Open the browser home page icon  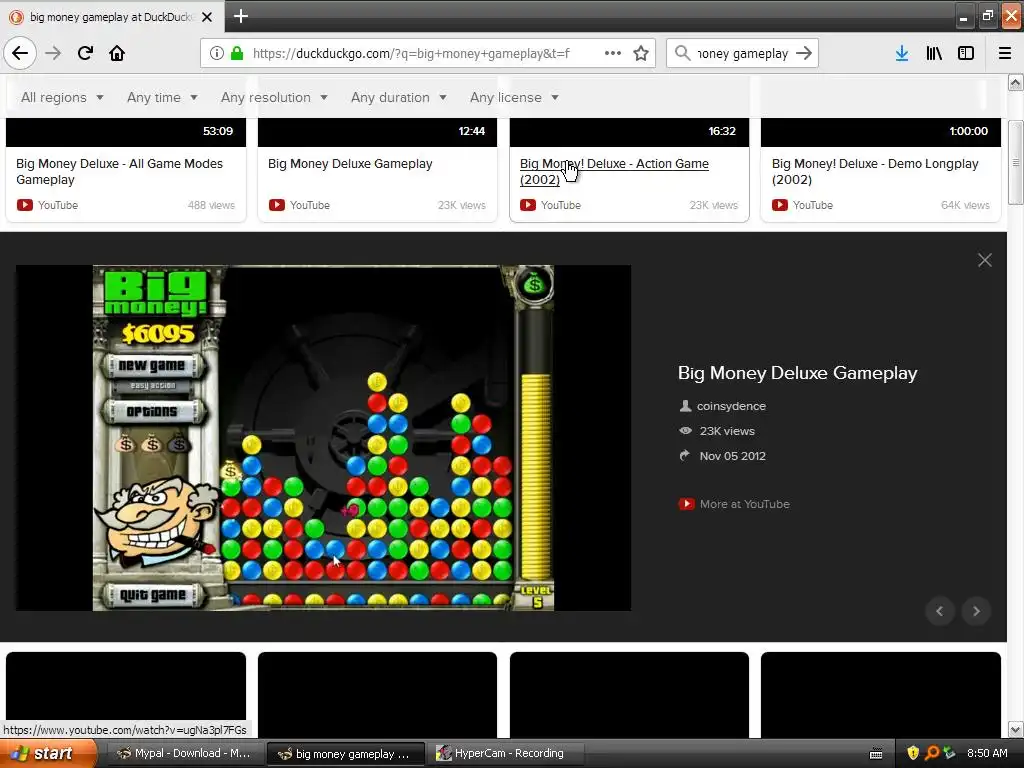pos(117,53)
